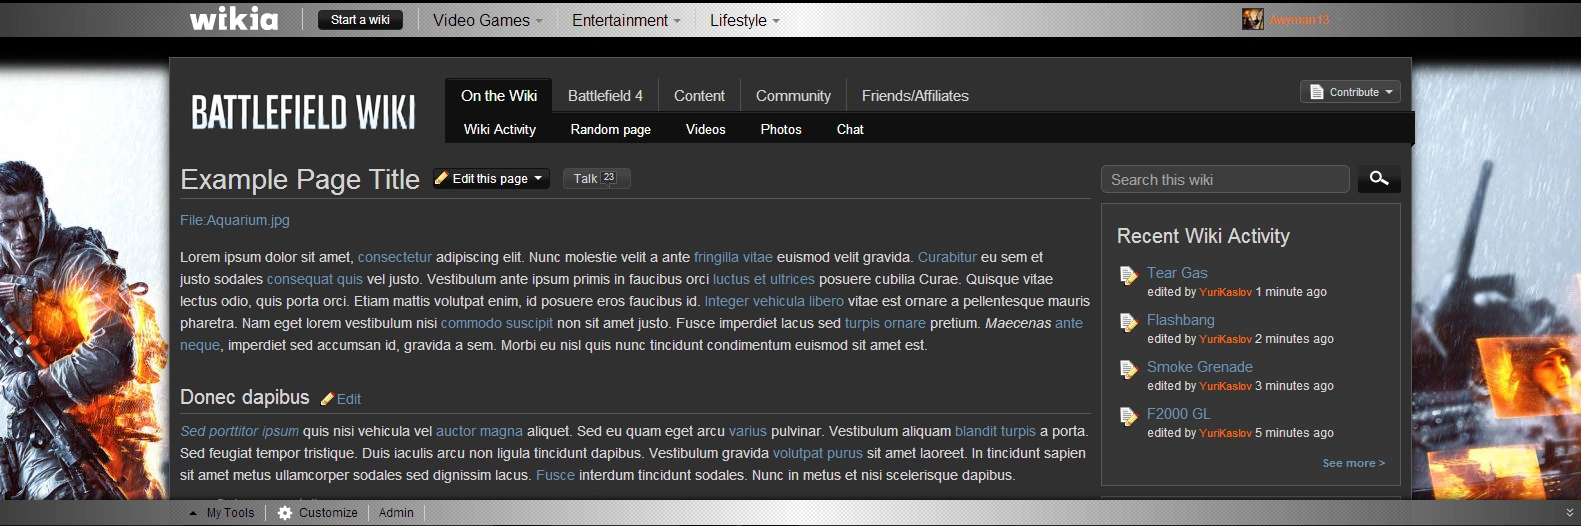This screenshot has height=526, width=1581.
Task: Go to Wiki Activity
Action: click(x=500, y=129)
